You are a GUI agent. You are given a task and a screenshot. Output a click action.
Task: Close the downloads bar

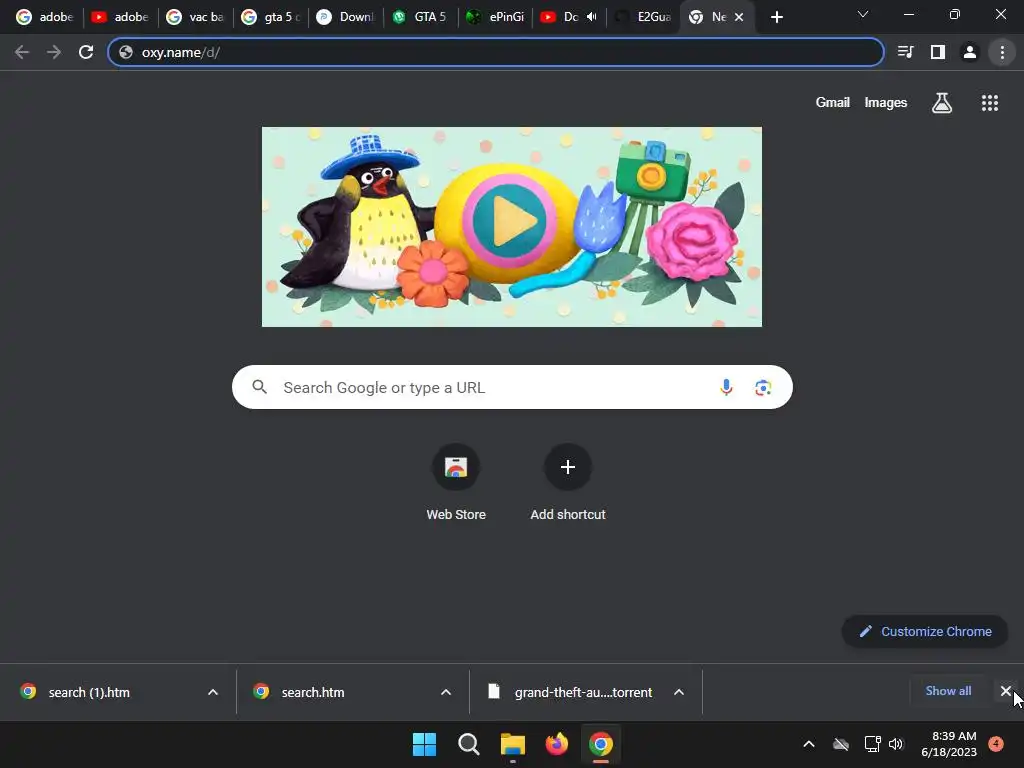(1006, 691)
